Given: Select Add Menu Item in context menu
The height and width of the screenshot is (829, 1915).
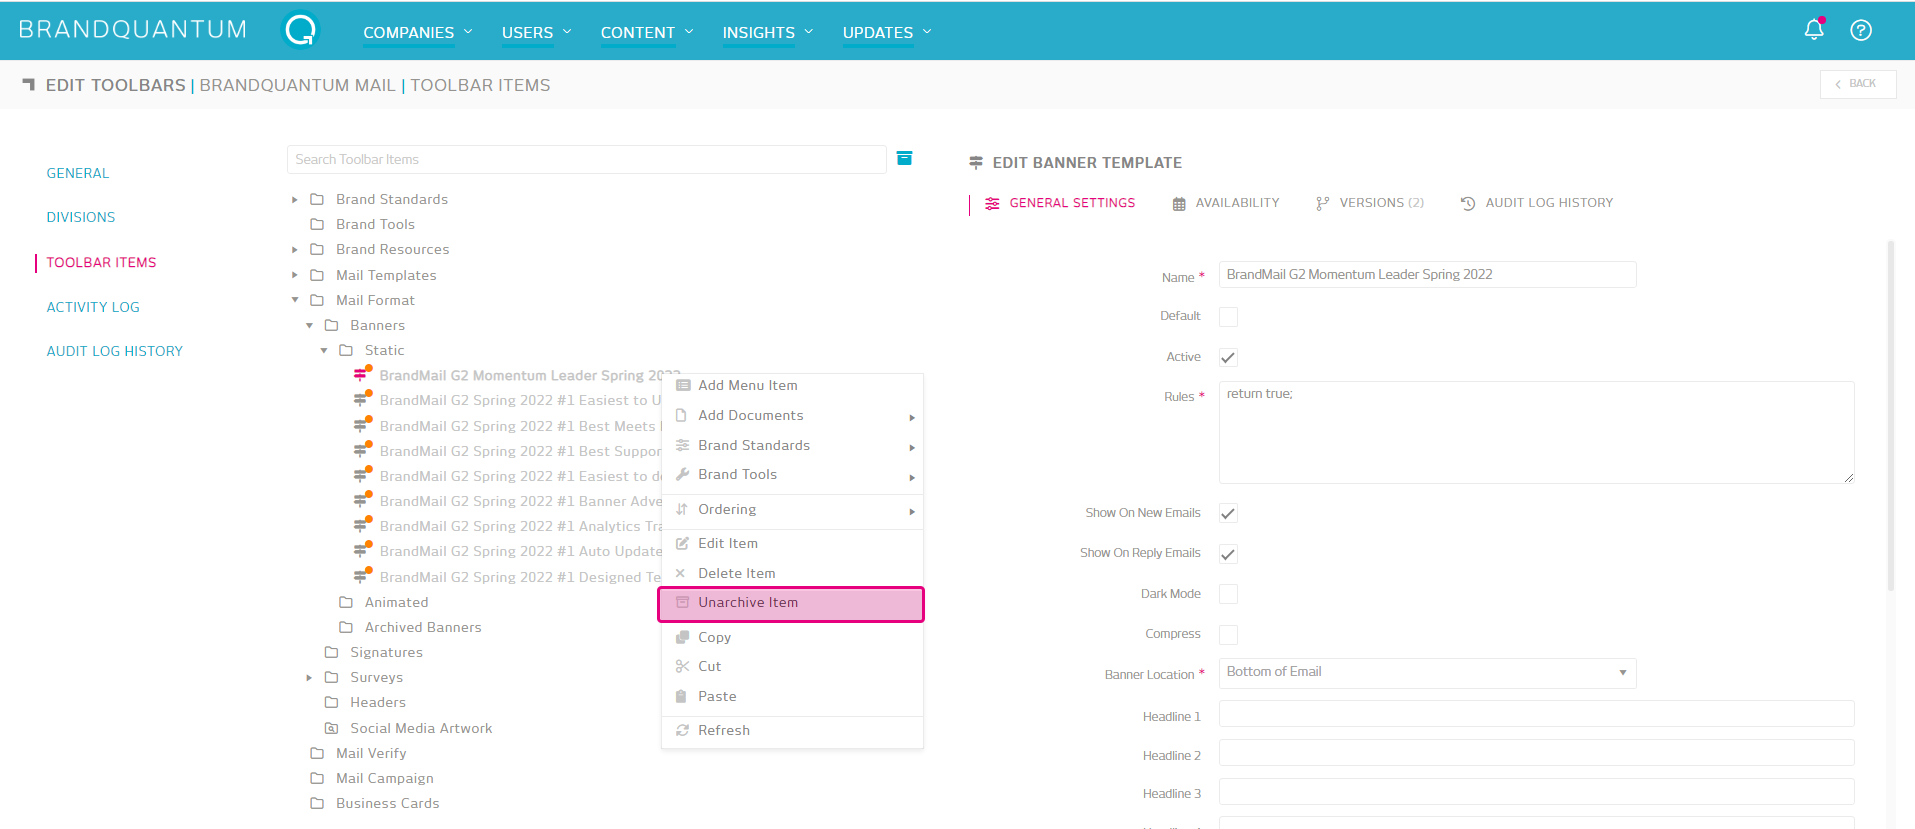Looking at the screenshot, I should [791, 385].
